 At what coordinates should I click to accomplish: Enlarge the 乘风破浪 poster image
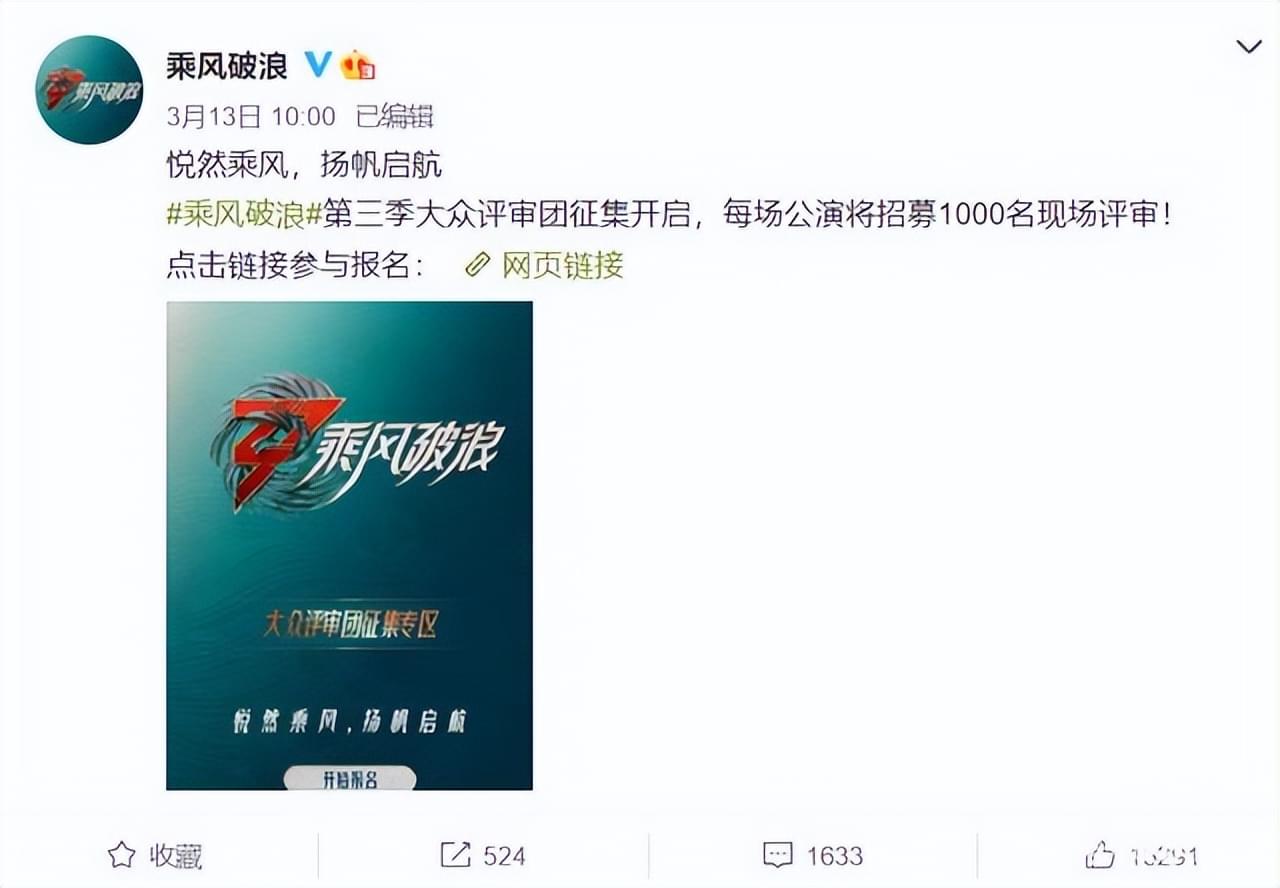349,546
